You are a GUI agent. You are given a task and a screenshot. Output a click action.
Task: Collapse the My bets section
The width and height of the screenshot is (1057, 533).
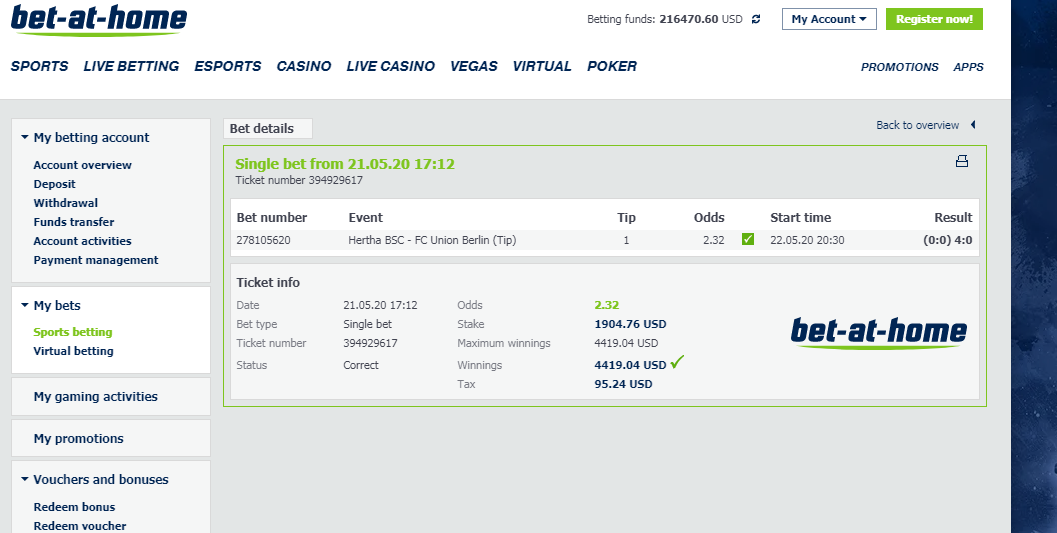coord(25,305)
